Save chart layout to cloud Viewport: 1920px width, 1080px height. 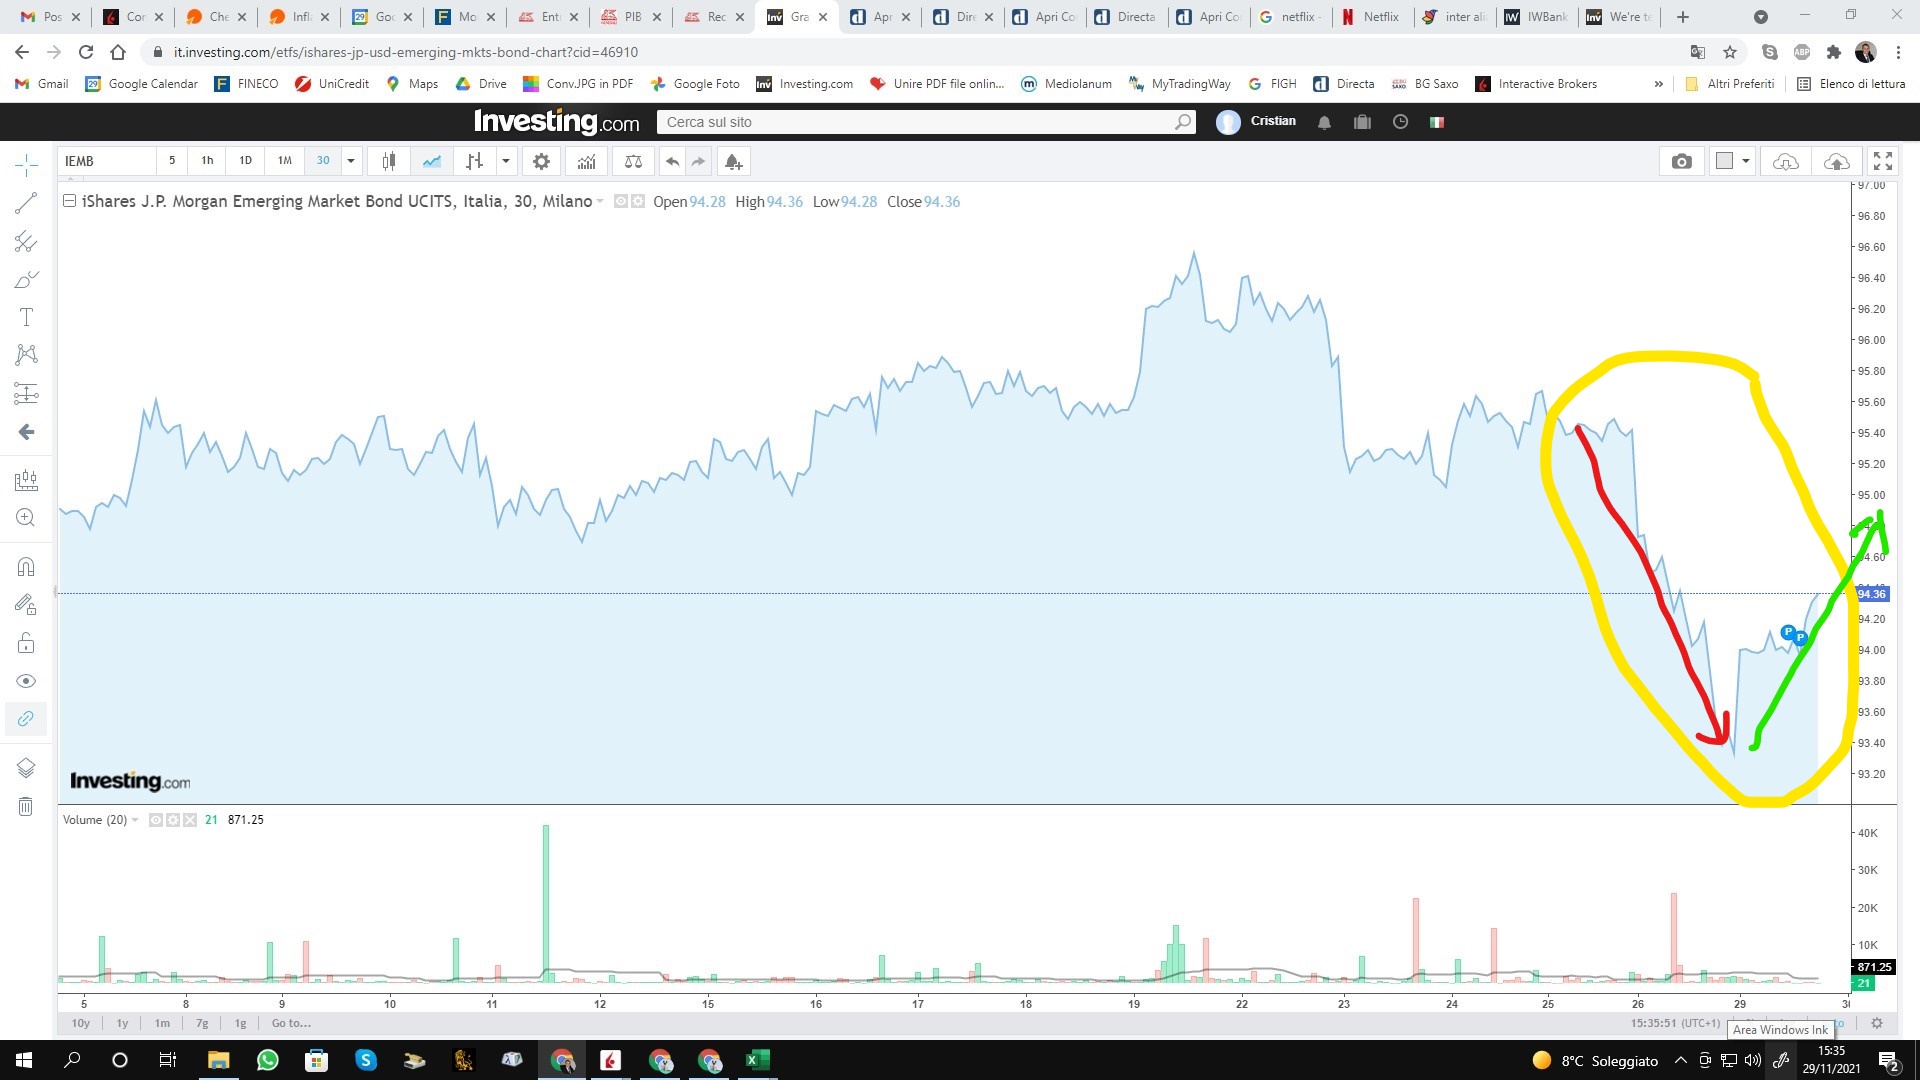coord(1837,161)
